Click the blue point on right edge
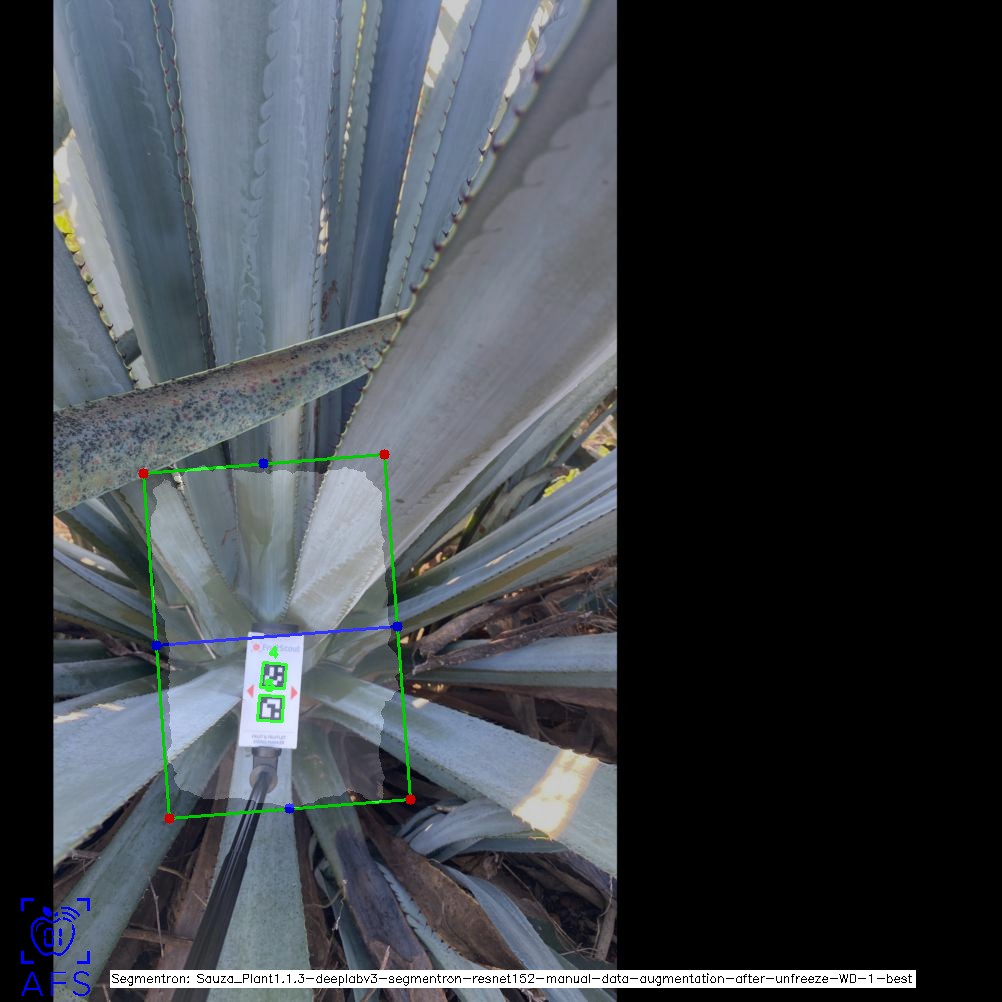This screenshot has width=1002, height=1002. (x=397, y=627)
